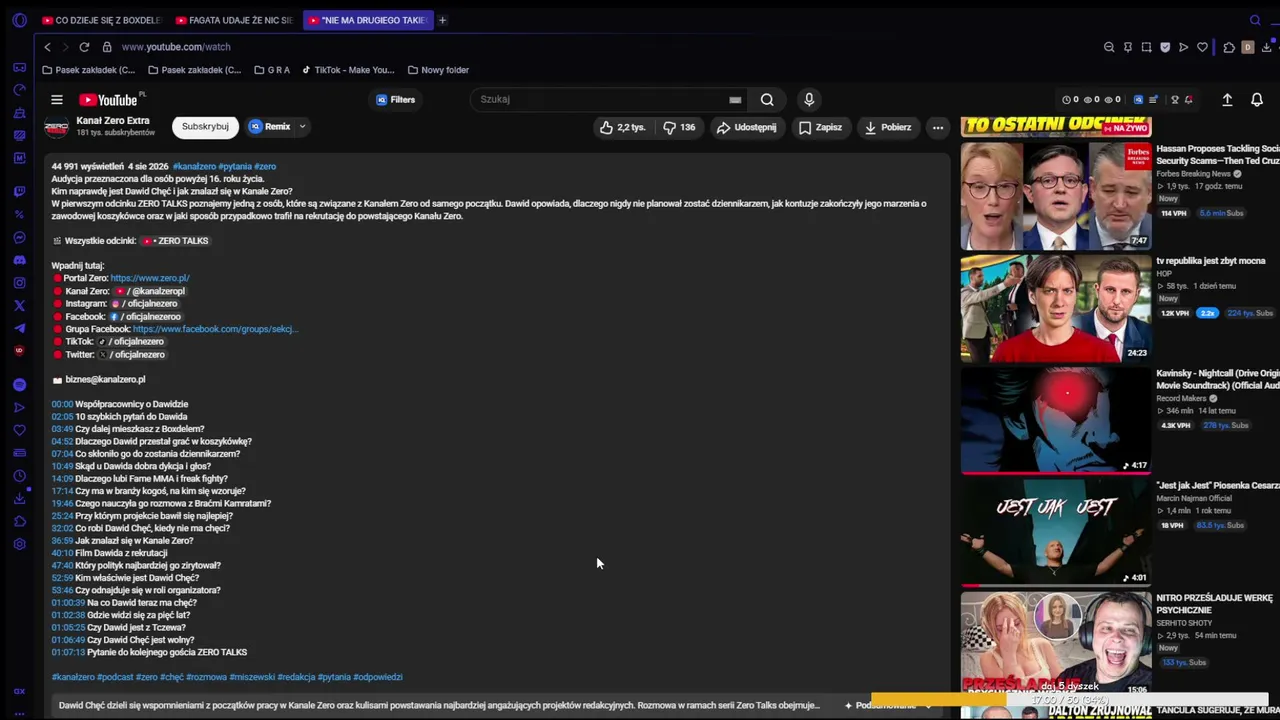Toggle the ad blocker shield icon
This screenshot has width=1280, height=720.
point(1165,47)
